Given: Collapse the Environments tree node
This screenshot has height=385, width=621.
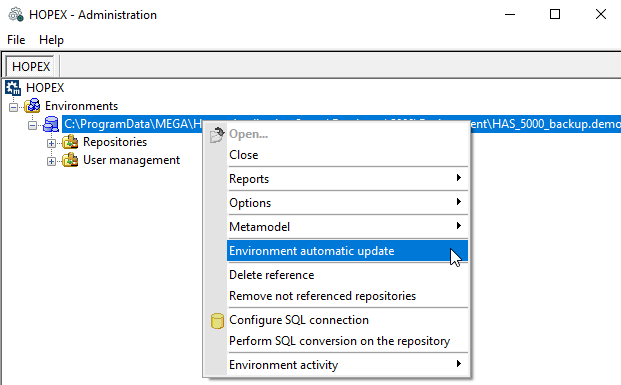Looking at the screenshot, I should point(13,107).
